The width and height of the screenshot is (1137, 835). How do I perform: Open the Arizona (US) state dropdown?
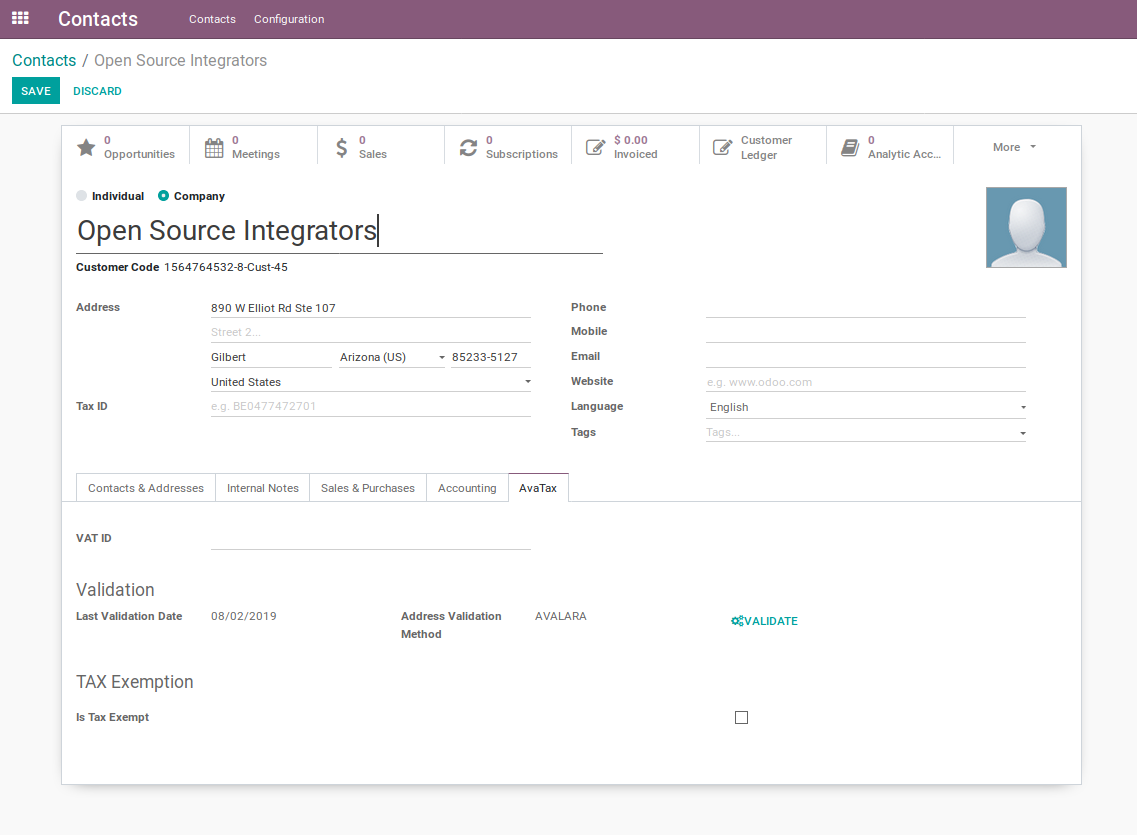pos(391,357)
